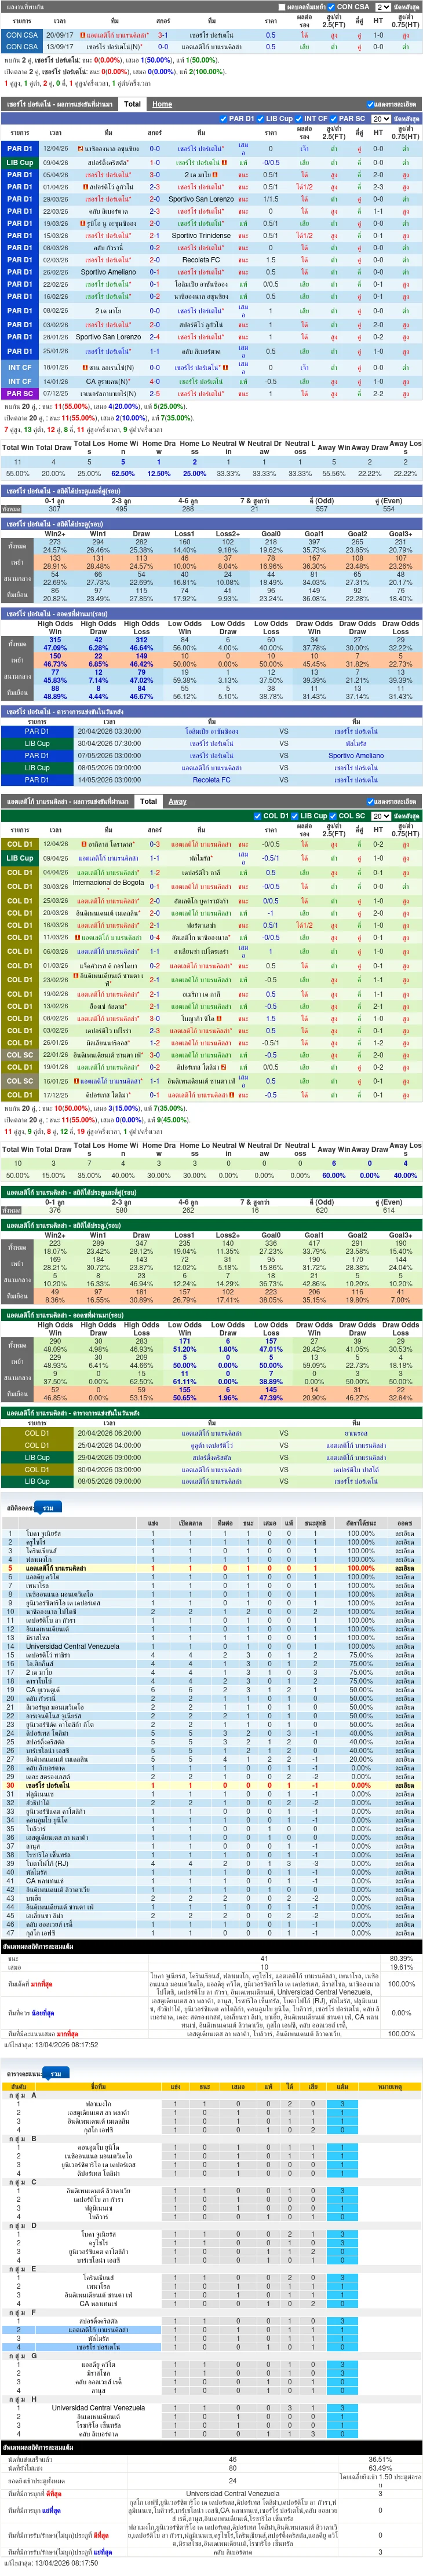Image resolution: width=423 pixels, height=2576 pixels.
Task: Click Sportivo San Lorenzo in the 28/01/26 row
Action: click(x=108, y=337)
